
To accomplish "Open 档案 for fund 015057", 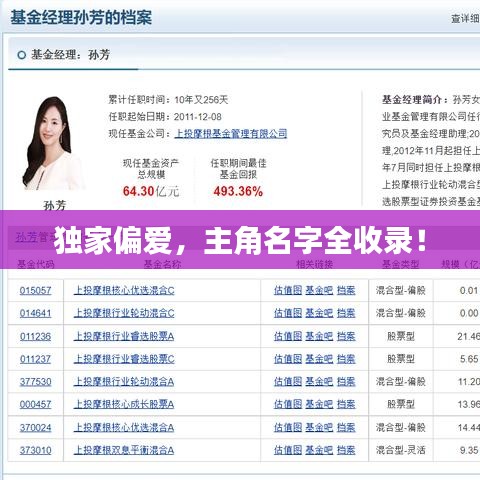I will click(346, 290).
